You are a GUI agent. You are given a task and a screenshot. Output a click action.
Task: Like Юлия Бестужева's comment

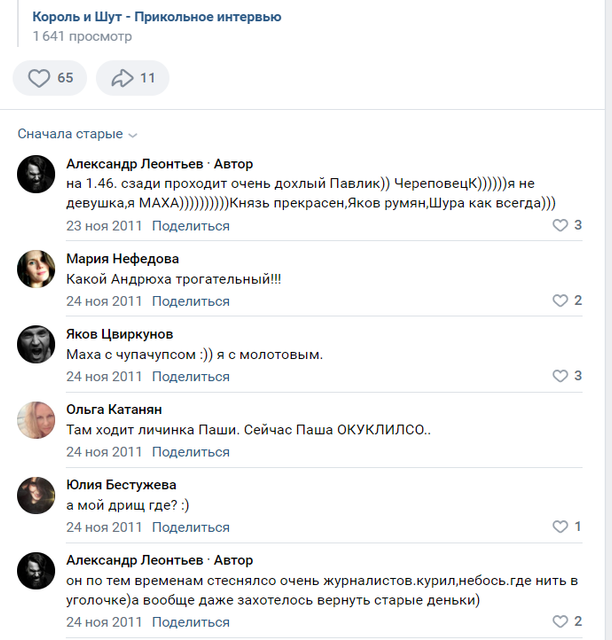pos(567,527)
